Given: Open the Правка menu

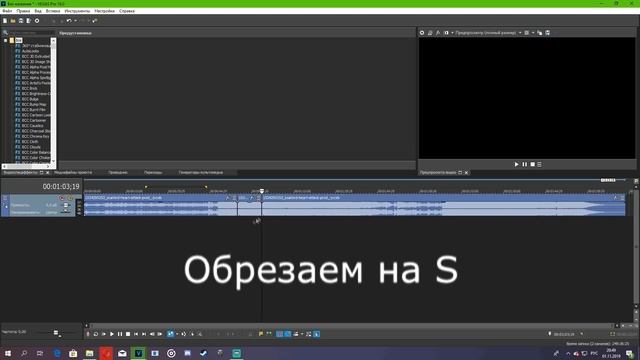Looking at the screenshot, I should (x=23, y=11).
